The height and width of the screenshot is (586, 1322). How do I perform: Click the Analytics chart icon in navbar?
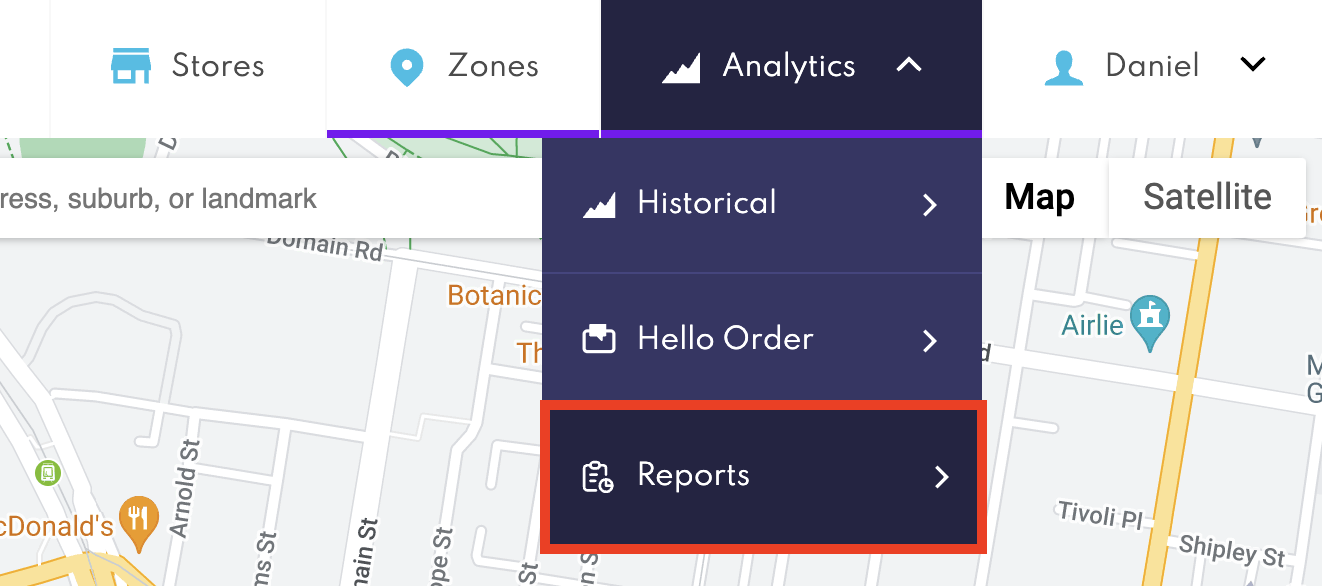point(681,68)
